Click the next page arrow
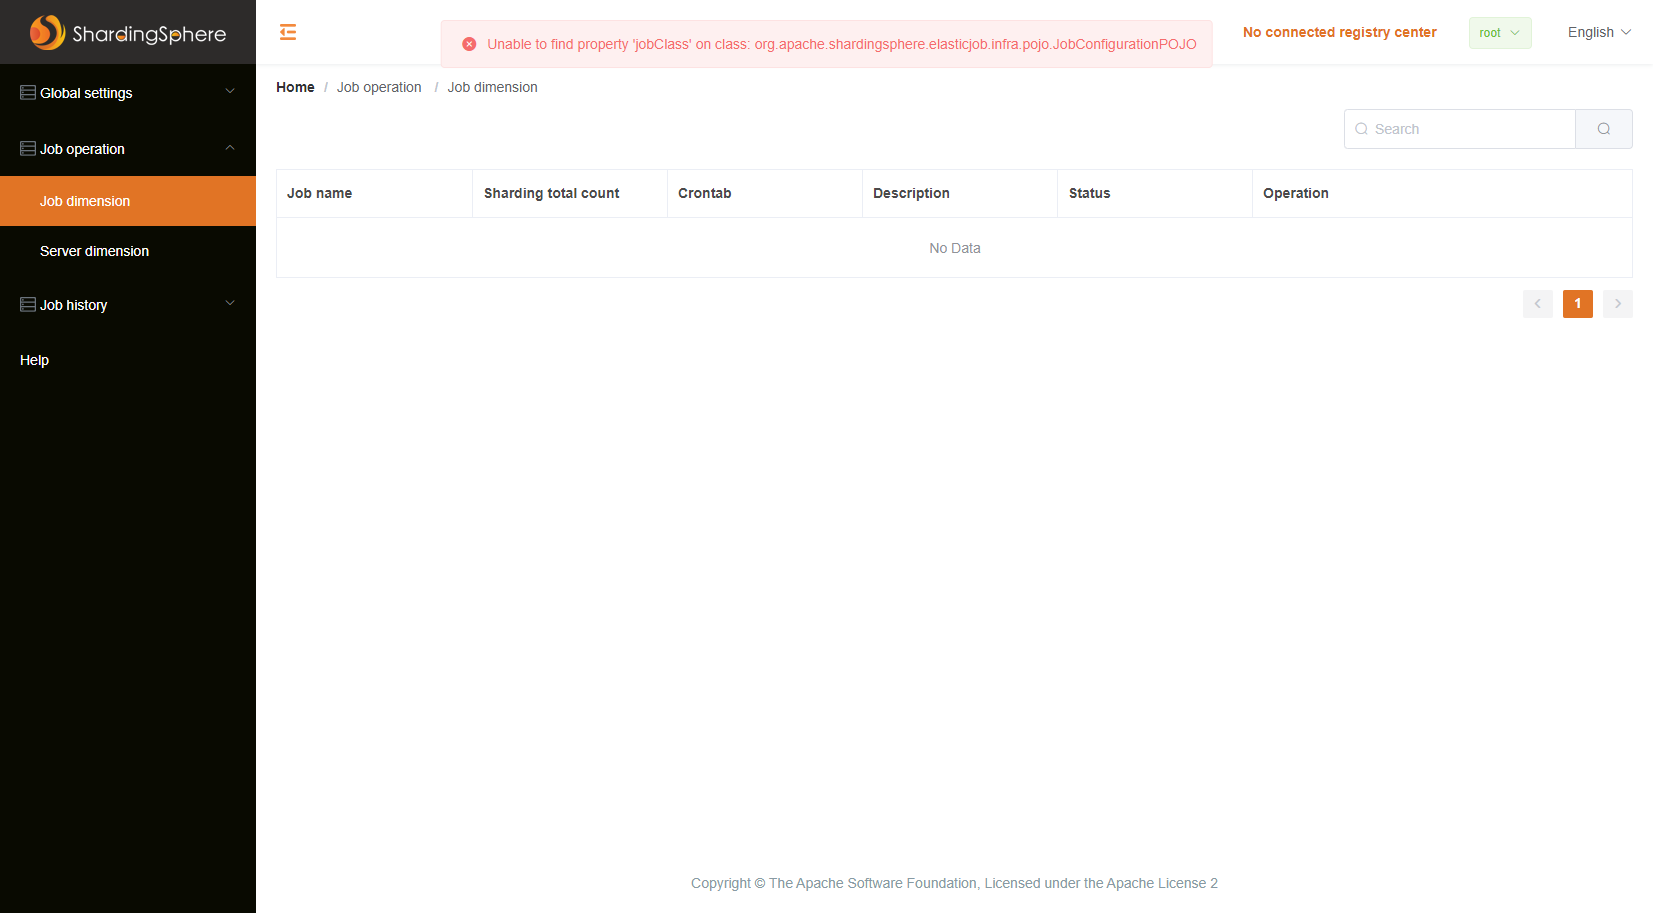The width and height of the screenshot is (1653, 913). pos(1617,304)
